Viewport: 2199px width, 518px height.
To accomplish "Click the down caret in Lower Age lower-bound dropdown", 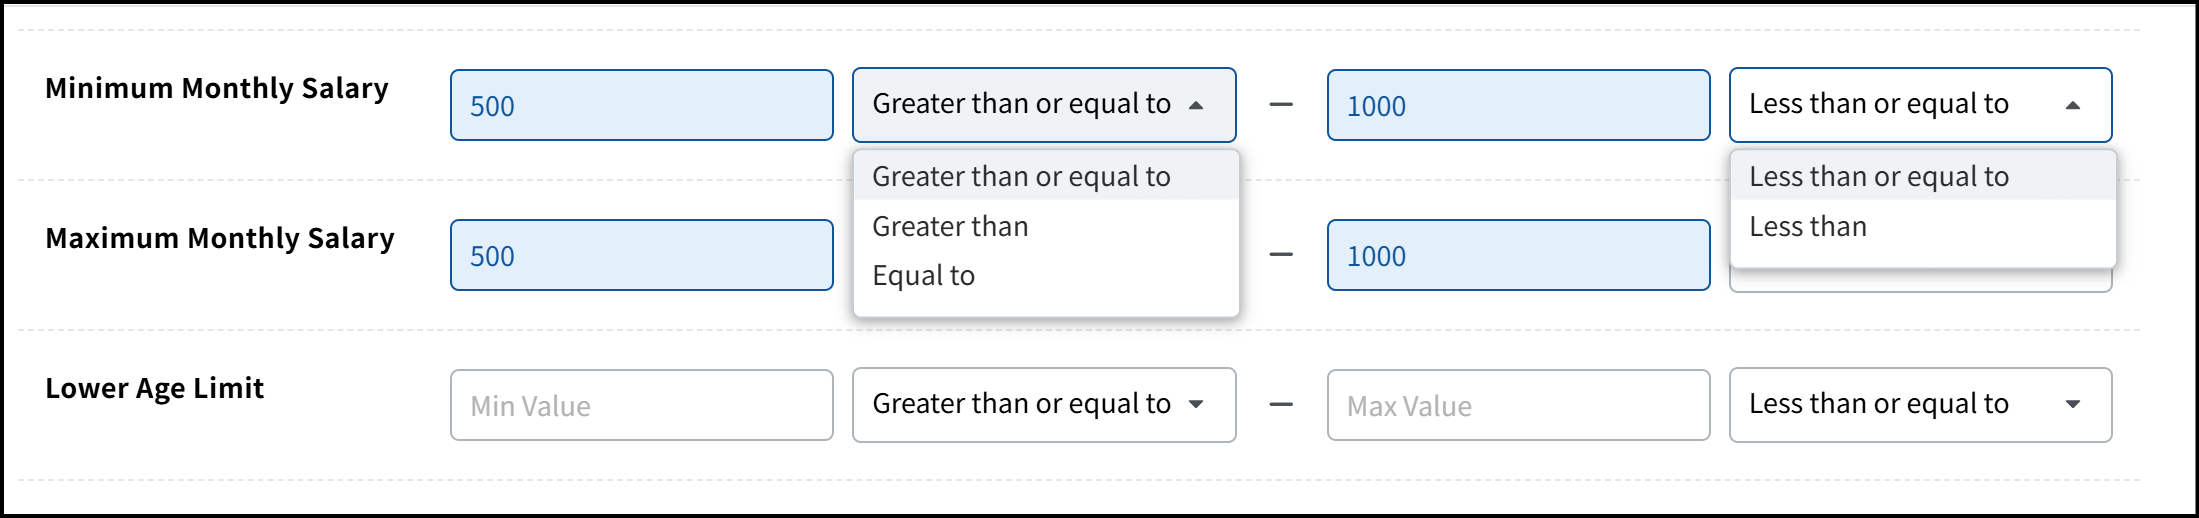I will pyautogui.click(x=1196, y=404).
